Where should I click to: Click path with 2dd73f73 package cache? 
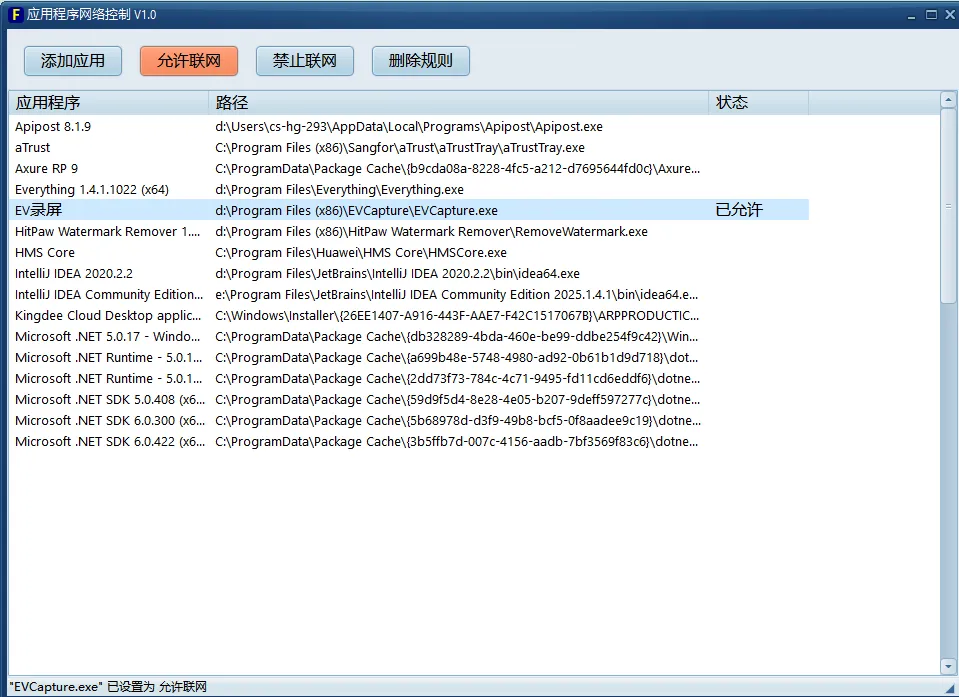[457, 378]
